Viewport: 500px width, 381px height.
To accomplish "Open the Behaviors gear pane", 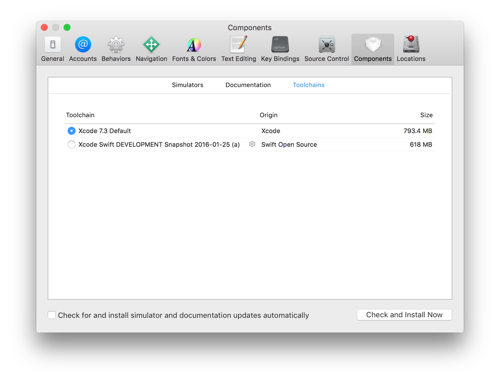I will (116, 49).
